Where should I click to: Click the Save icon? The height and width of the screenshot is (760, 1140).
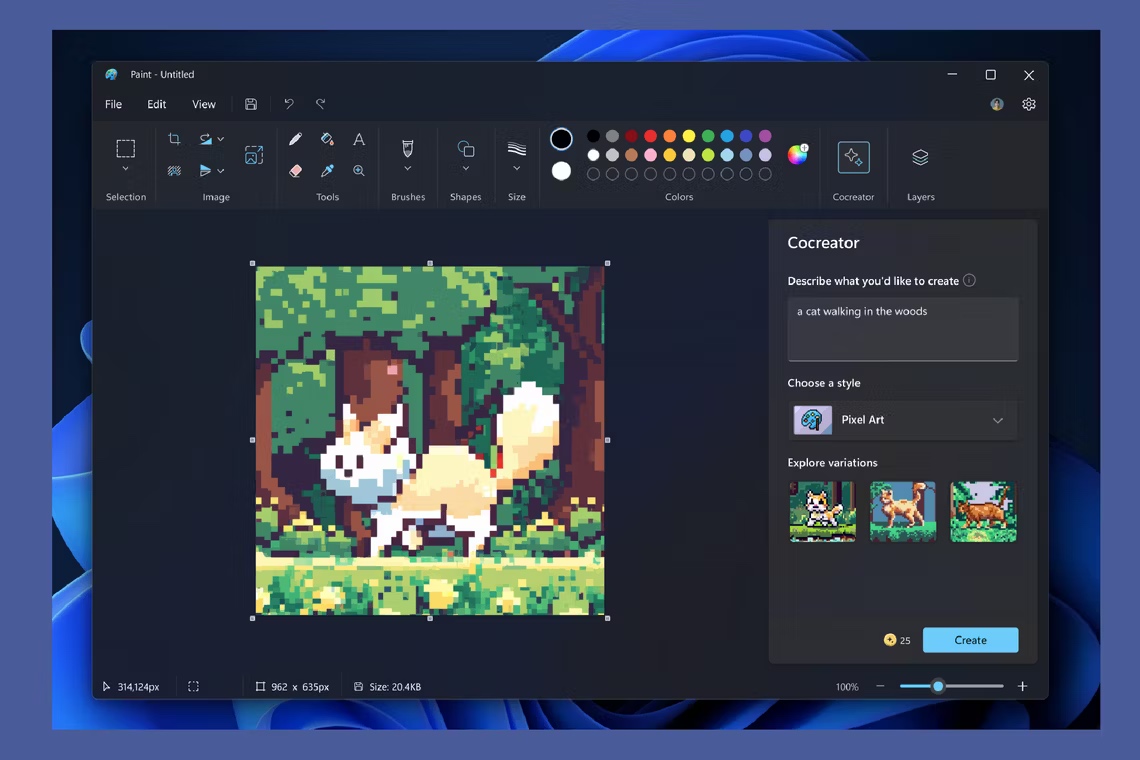pyautogui.click(x=251, y=104)
